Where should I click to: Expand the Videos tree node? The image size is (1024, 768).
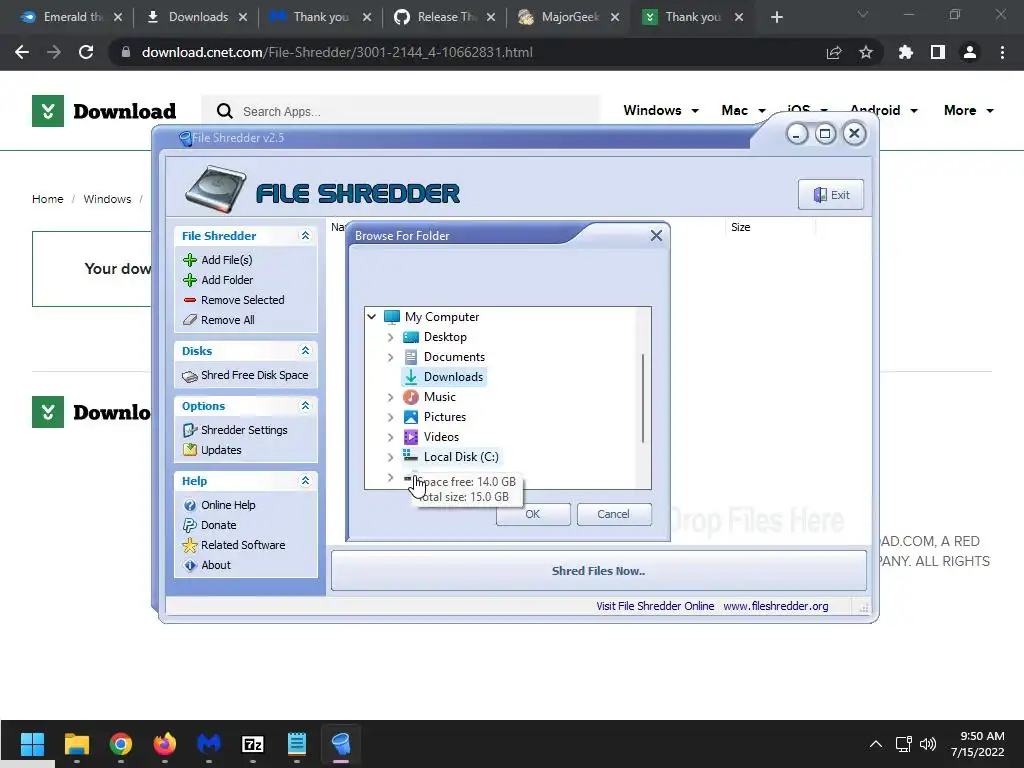391,437
